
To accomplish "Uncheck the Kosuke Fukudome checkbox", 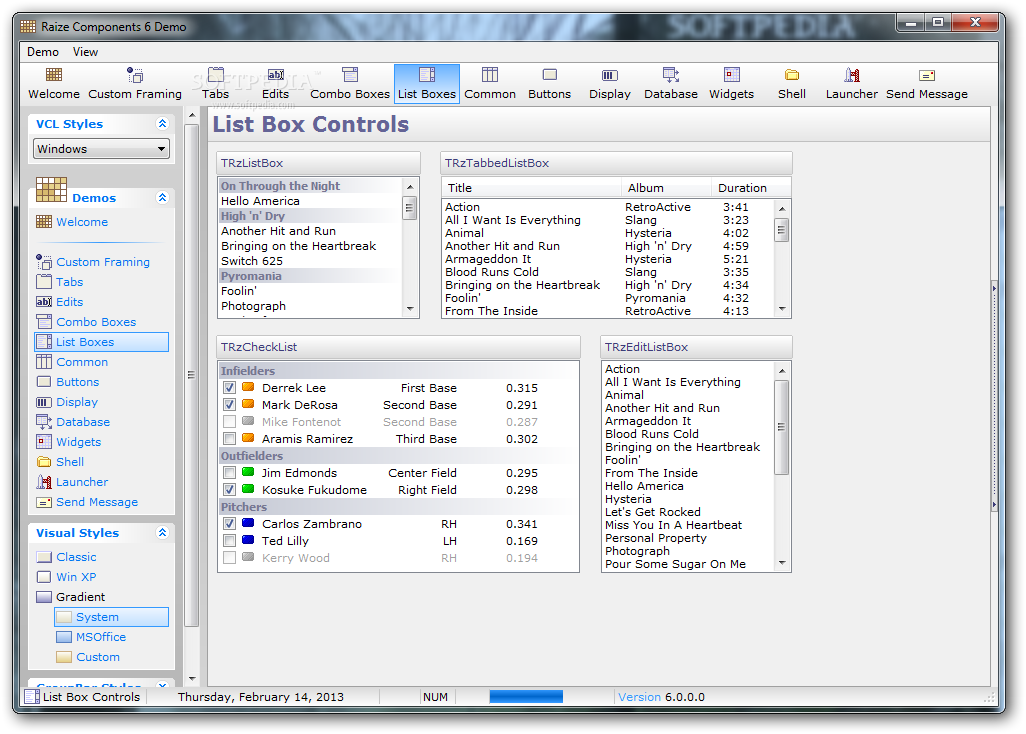I will coord(229,490).
